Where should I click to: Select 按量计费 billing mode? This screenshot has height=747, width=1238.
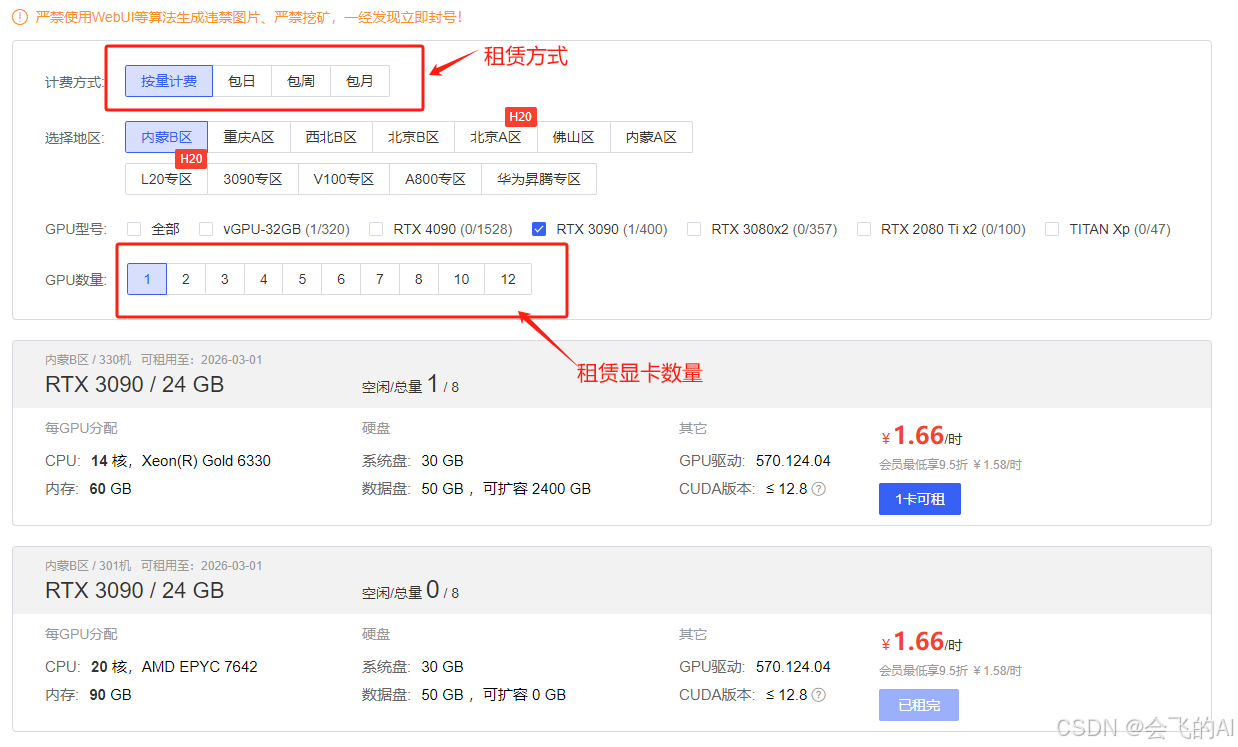[x=169, y=81]
